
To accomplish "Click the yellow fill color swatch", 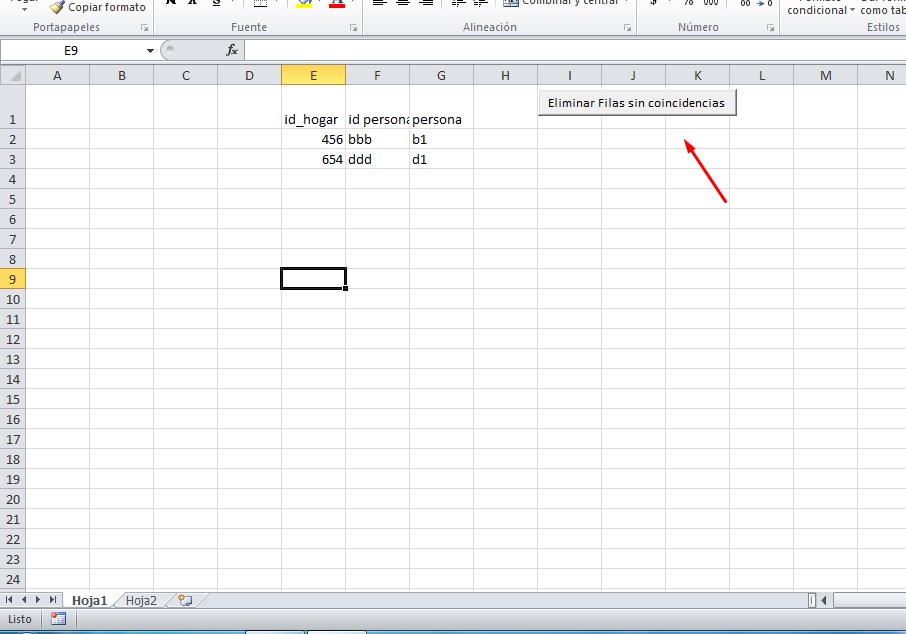I will pyautogui.click(x=304, y=3).
